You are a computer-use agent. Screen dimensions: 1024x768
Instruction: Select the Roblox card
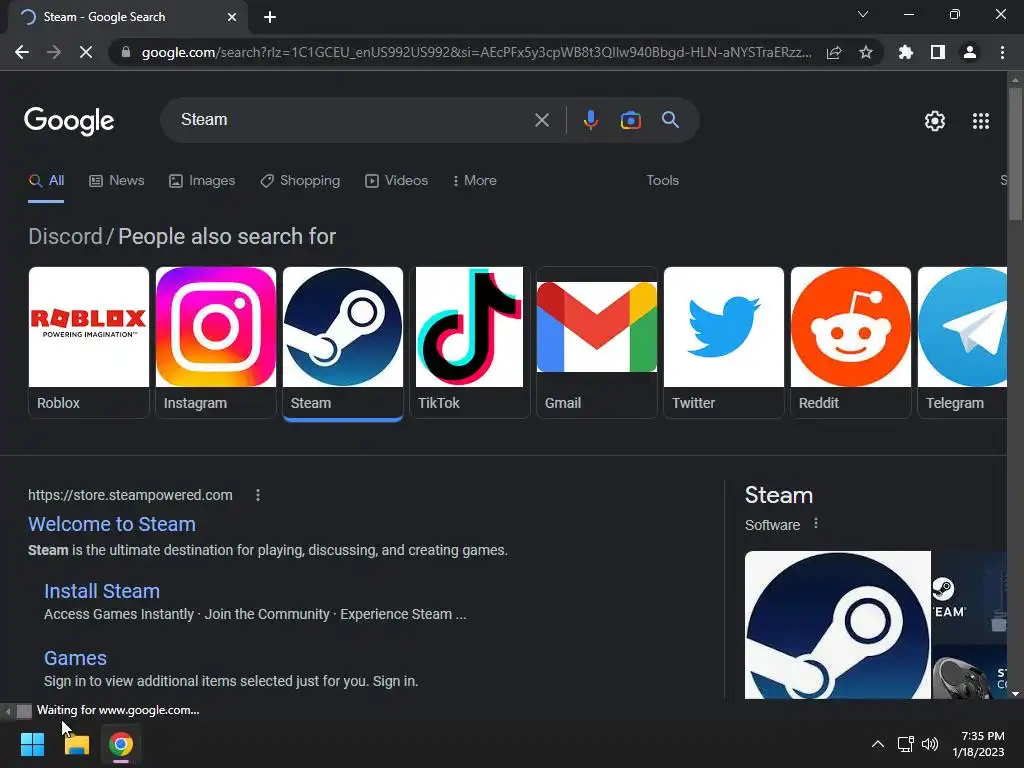coord(89,342)
